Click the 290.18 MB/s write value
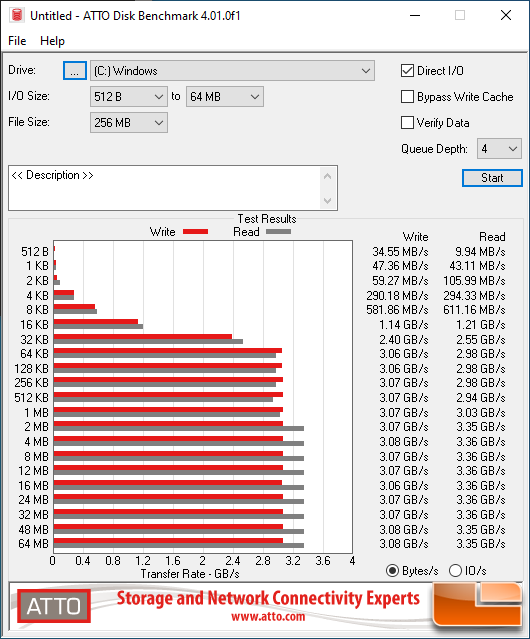This screenshot has height=639, width=530. click(397, 295)
